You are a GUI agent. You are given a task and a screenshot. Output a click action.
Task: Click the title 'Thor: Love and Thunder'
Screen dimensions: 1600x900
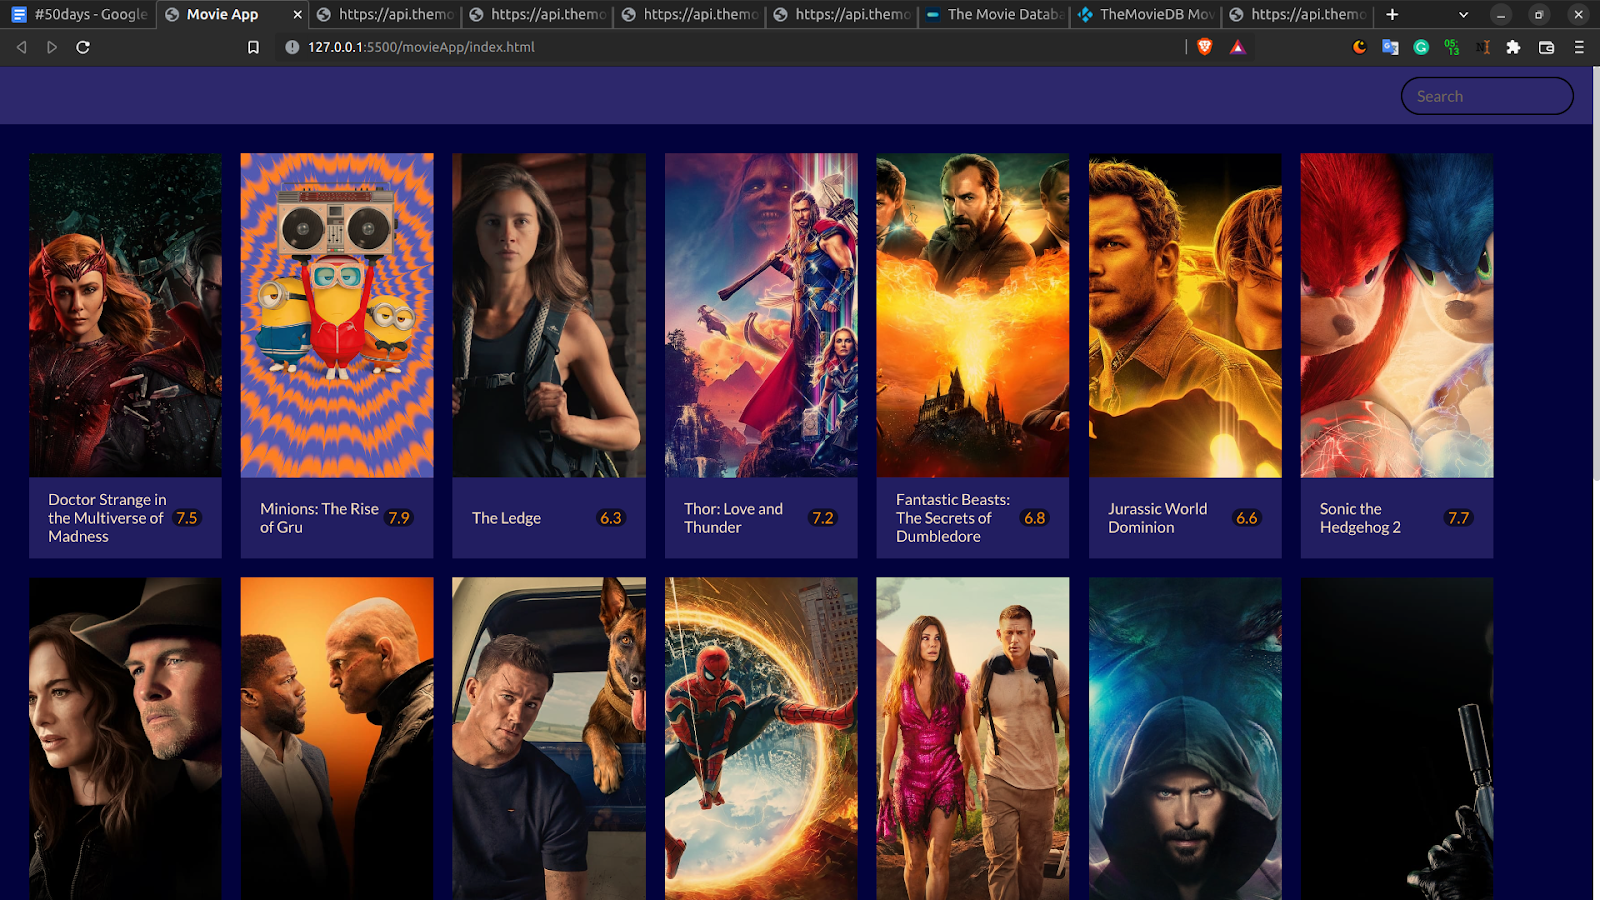point(733,518)
